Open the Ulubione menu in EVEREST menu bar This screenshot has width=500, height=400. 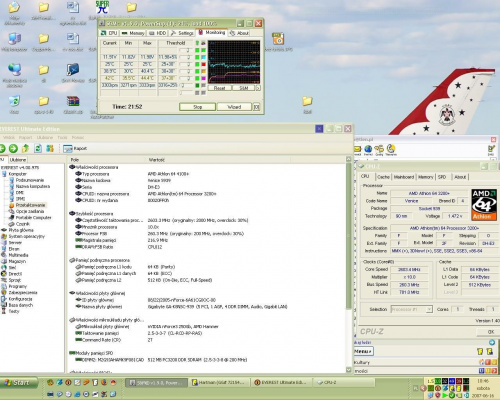pos(45,137)
